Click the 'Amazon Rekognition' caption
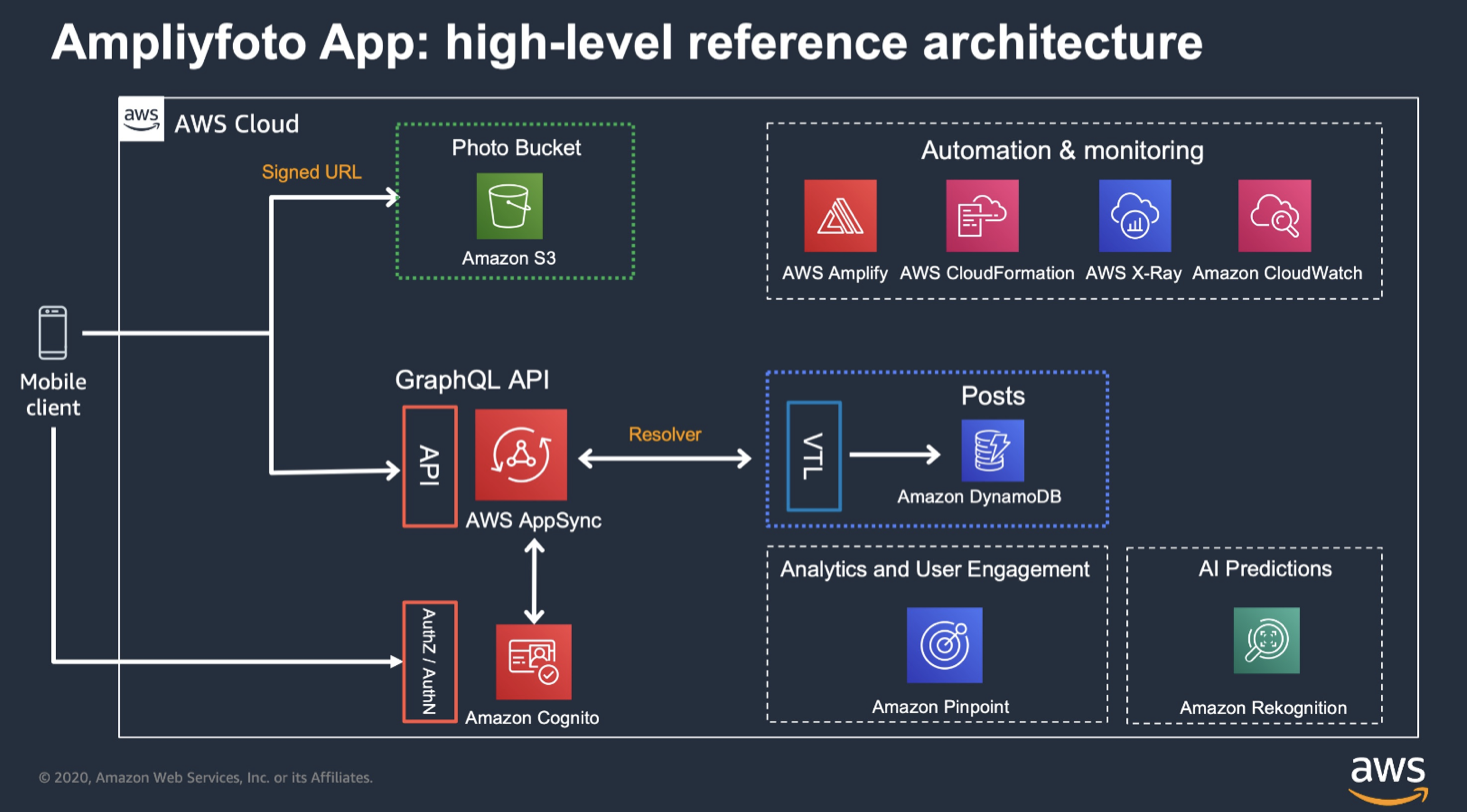The image size is (1468, 812). [x=1264, y=708]
